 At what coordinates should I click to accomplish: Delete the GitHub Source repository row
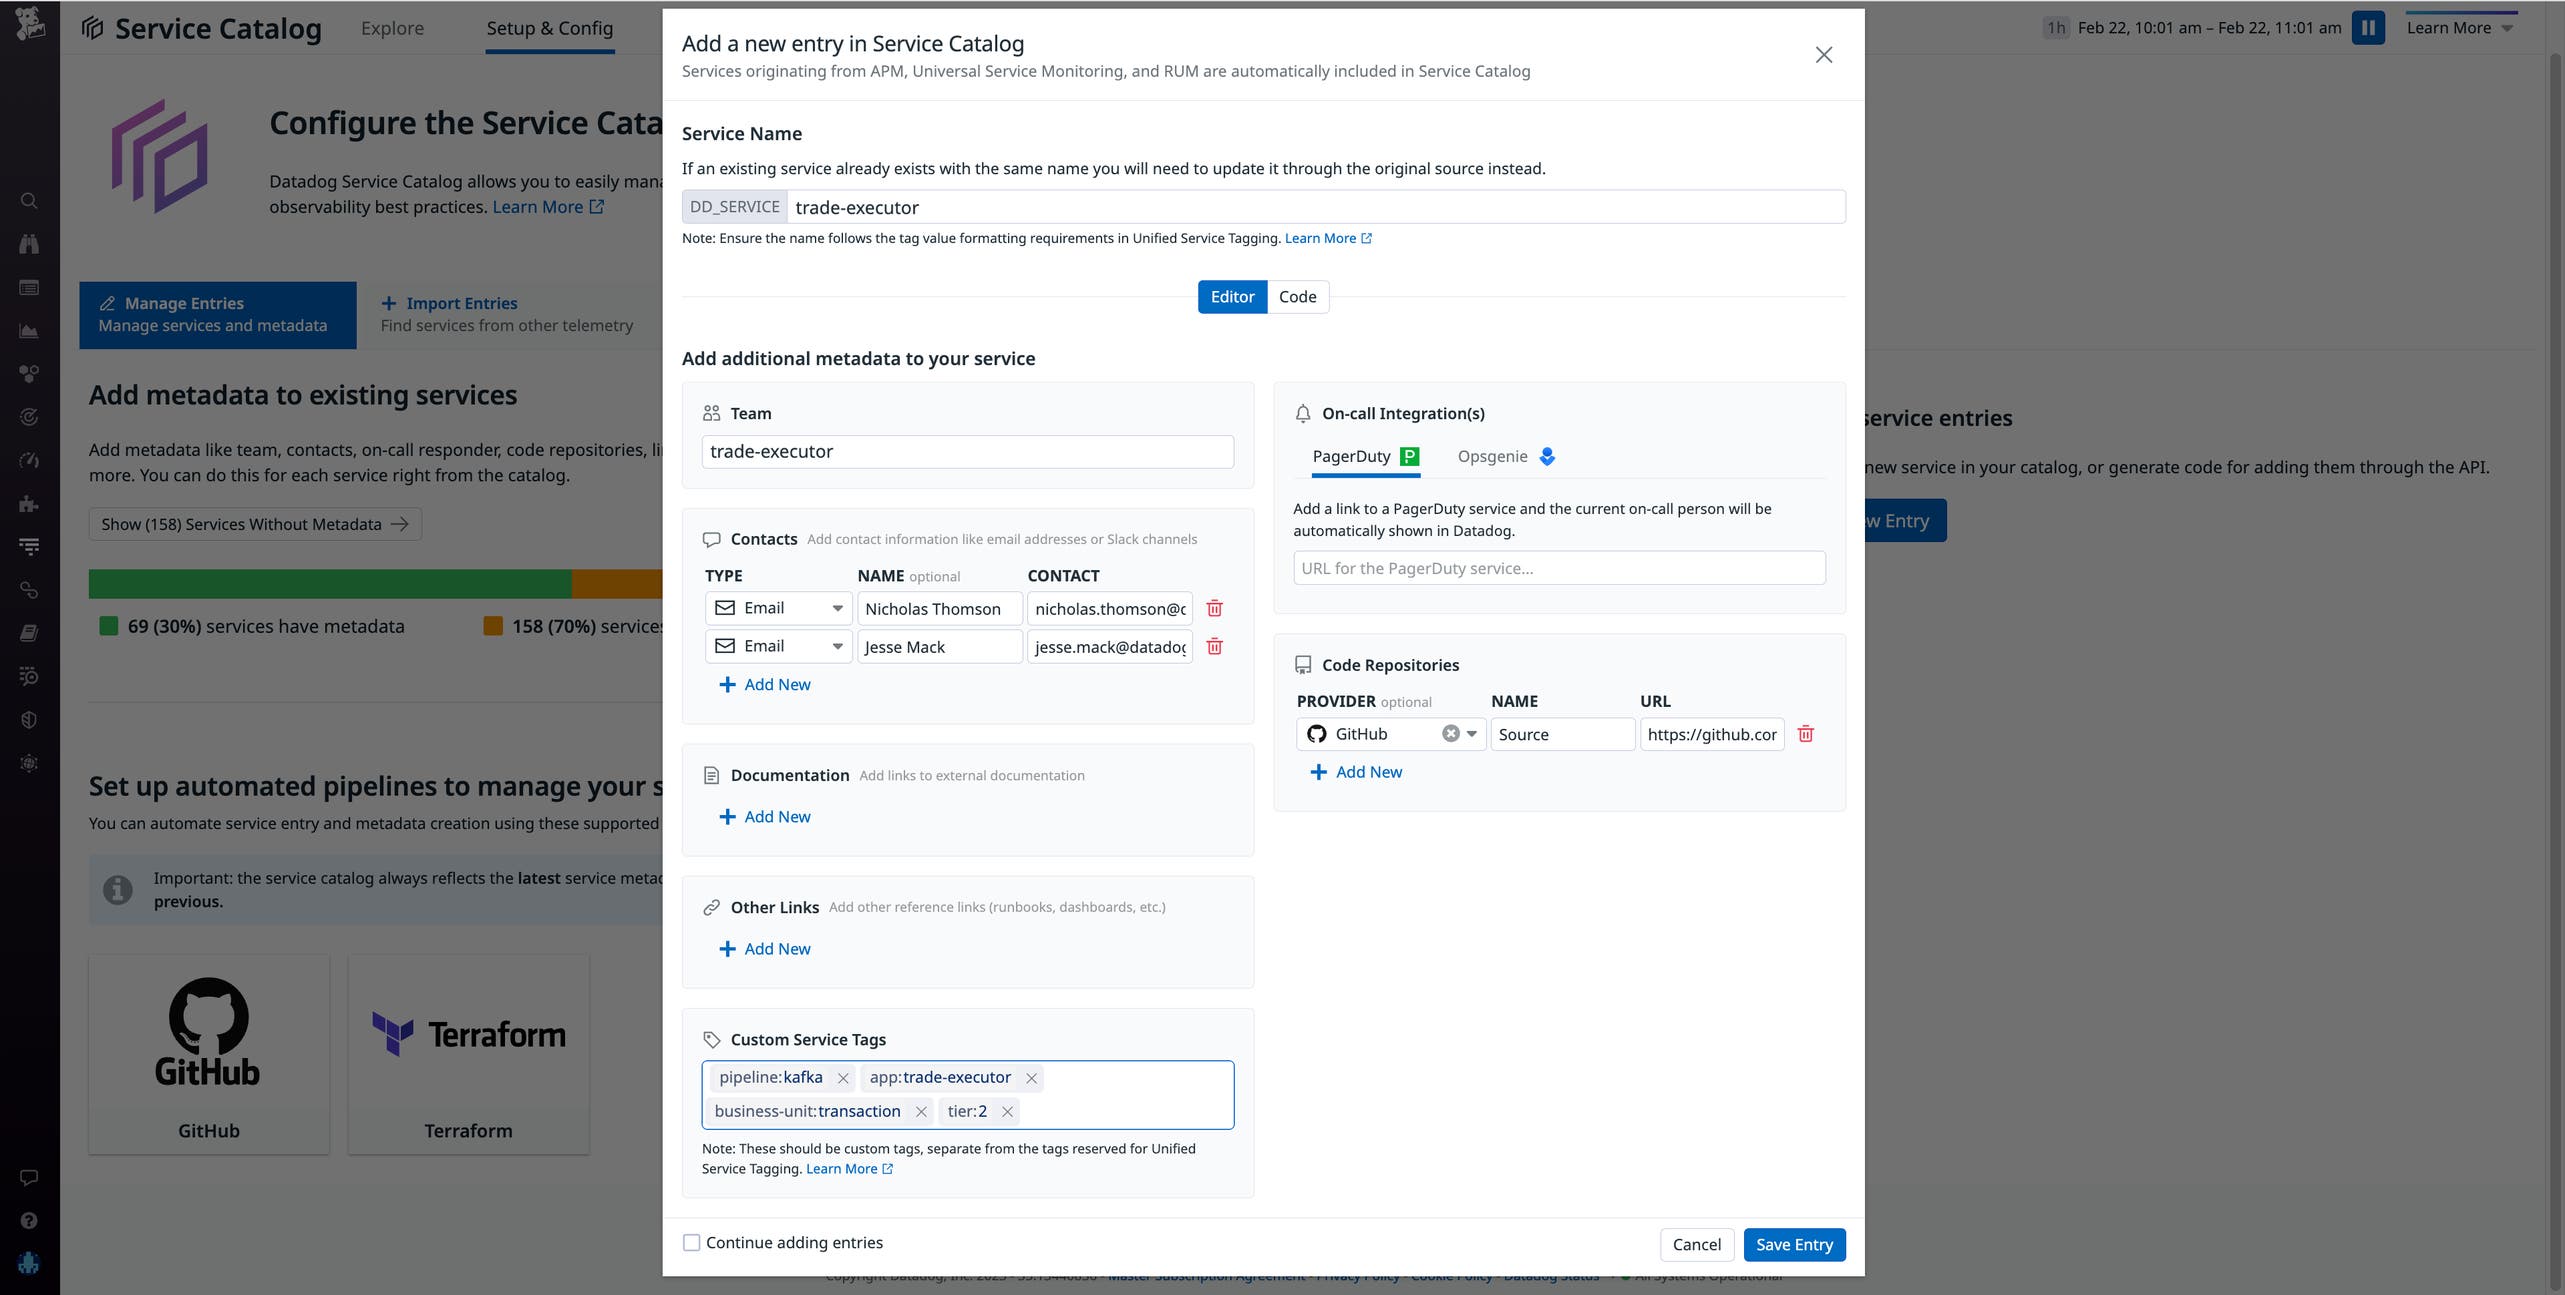pos(1806,734)
